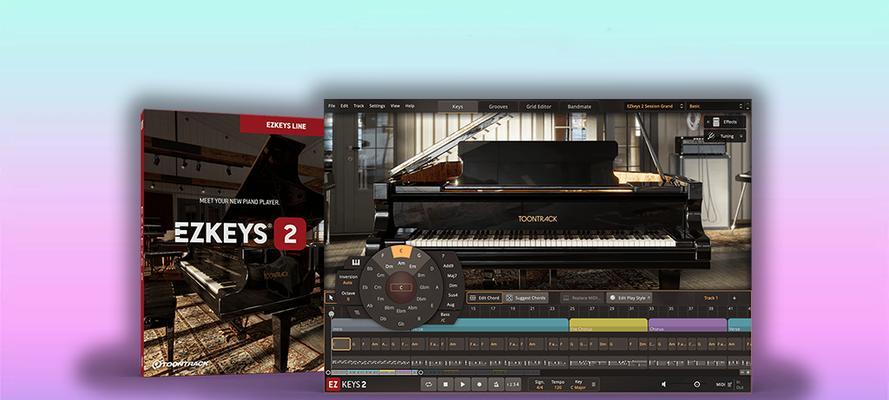Switch to the Keys tab

tap(458, 107)
